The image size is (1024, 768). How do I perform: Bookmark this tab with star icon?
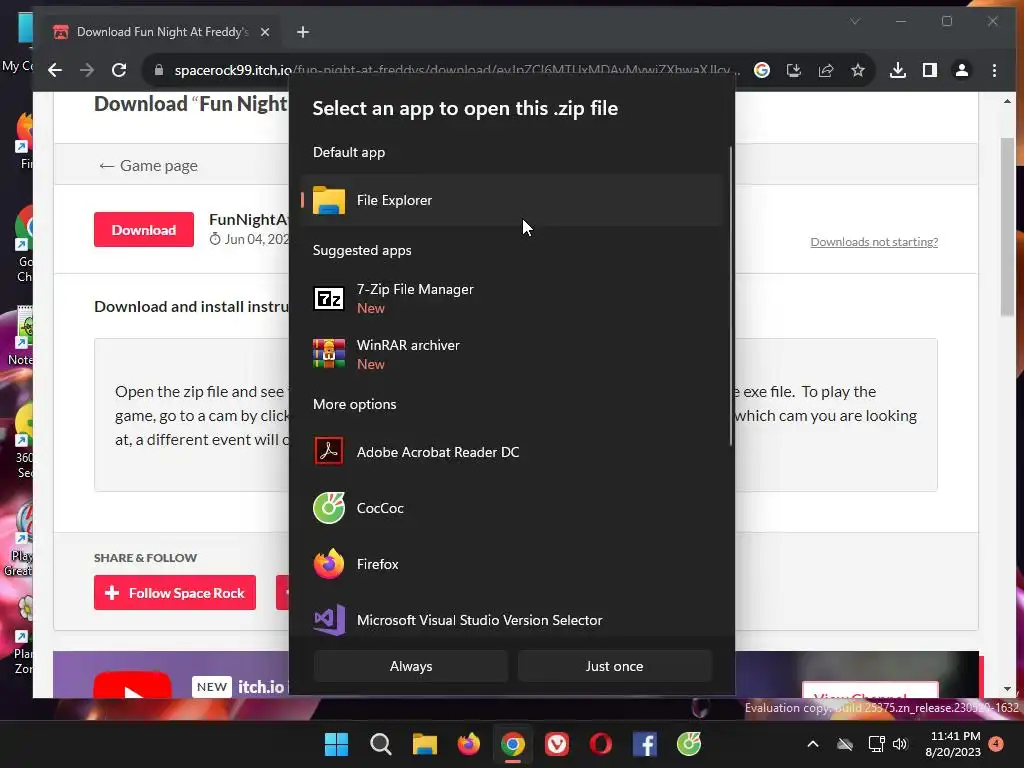click(857, 71)
